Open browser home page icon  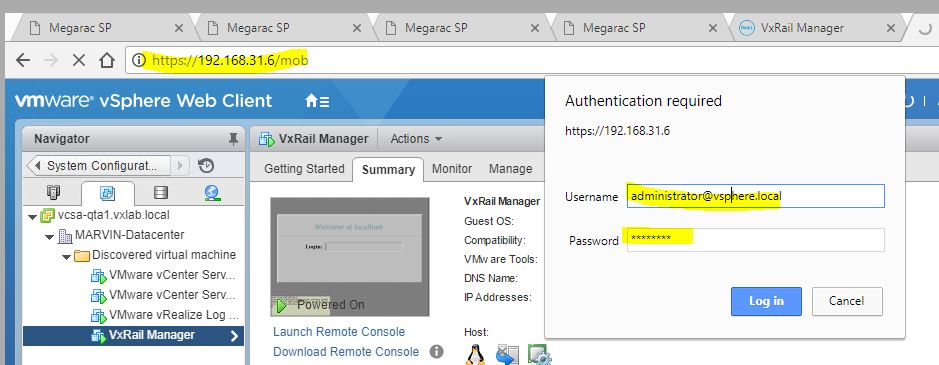[x=107, y=60]
